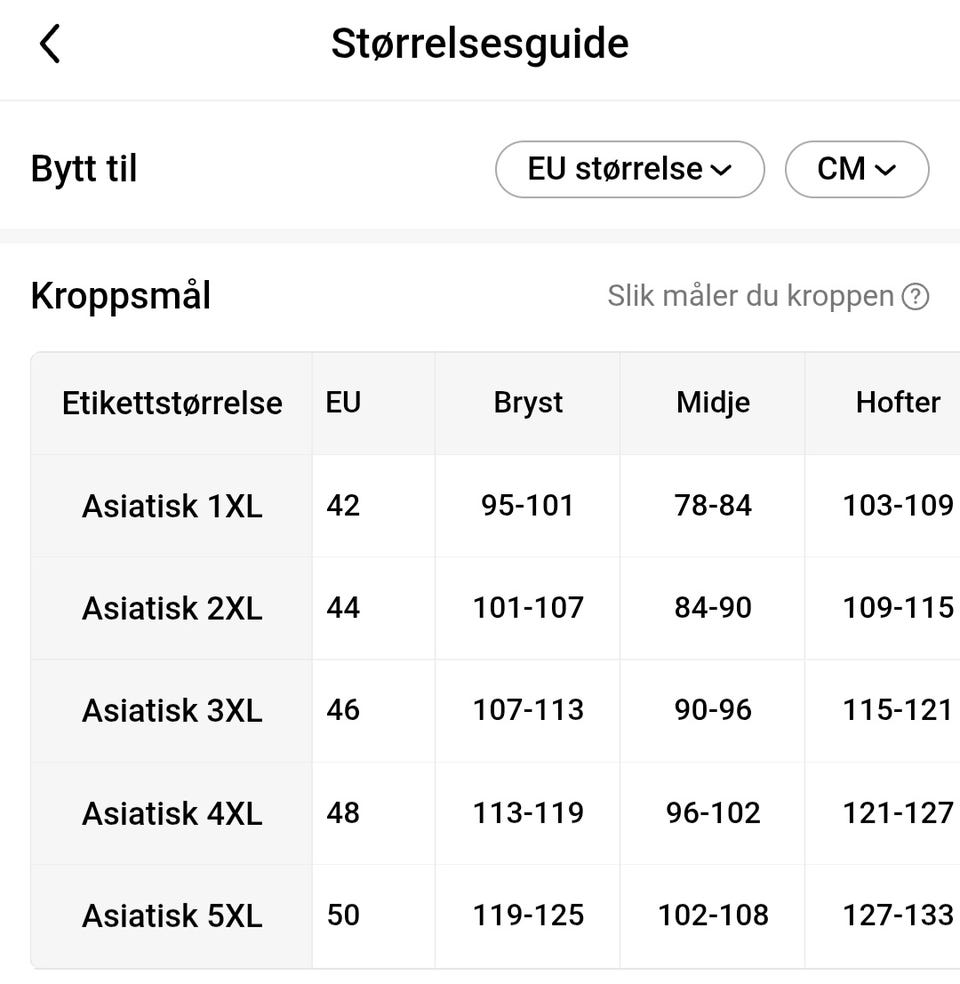Click the EU column header
The image size is (960, 984).
pyautogui.click(x=343, y=403)
